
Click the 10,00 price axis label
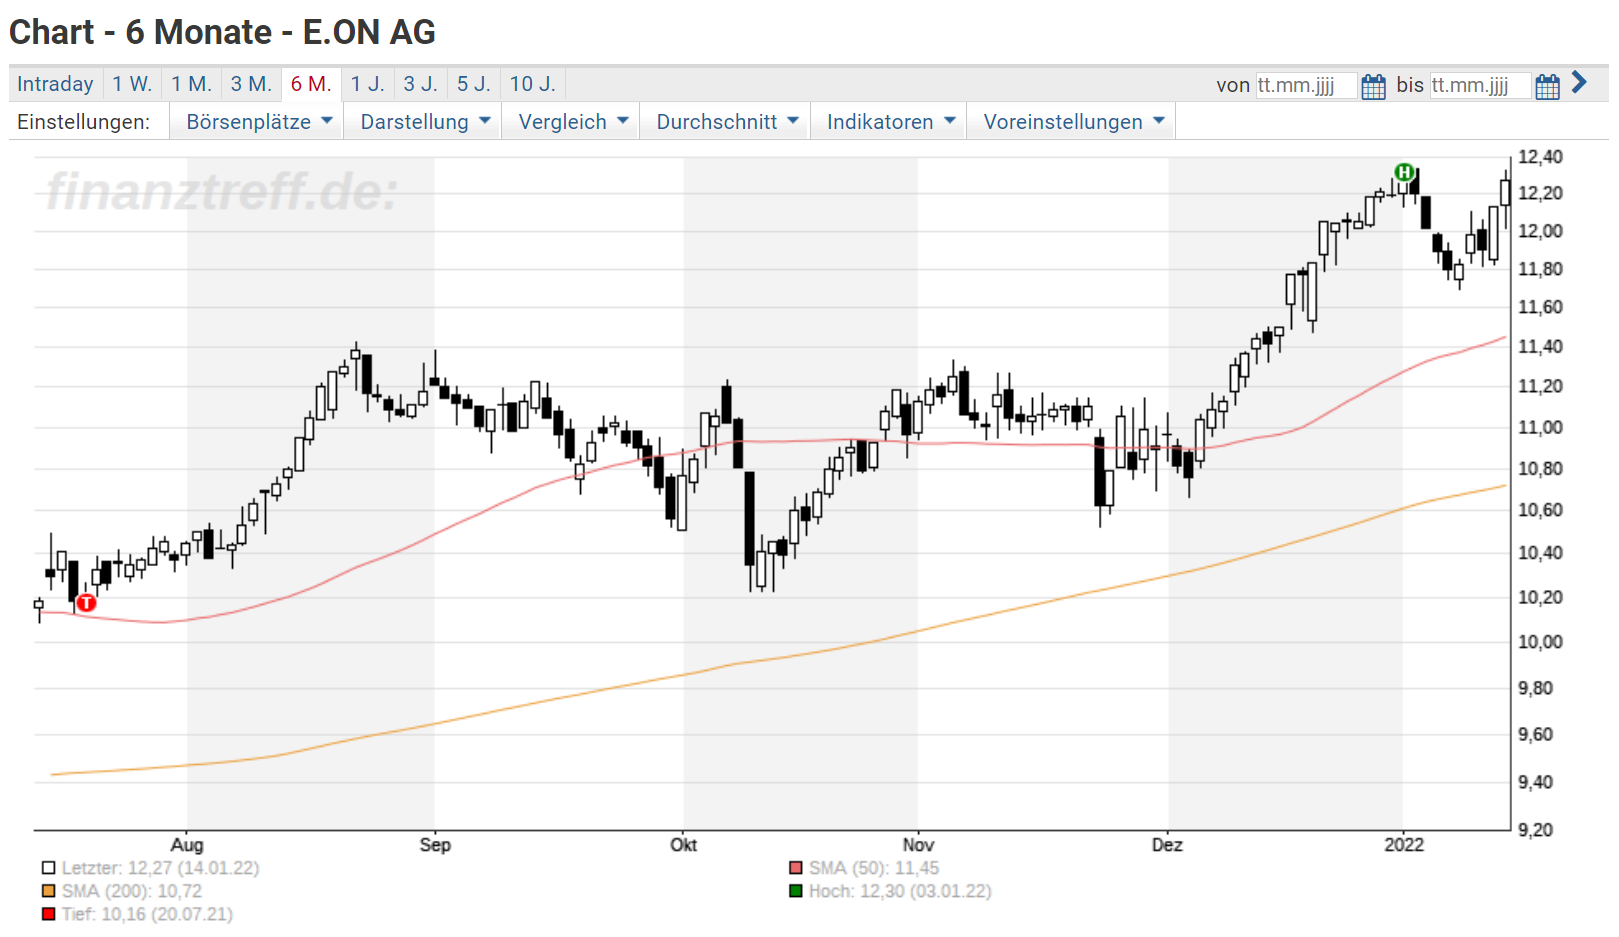(1540, 642)
